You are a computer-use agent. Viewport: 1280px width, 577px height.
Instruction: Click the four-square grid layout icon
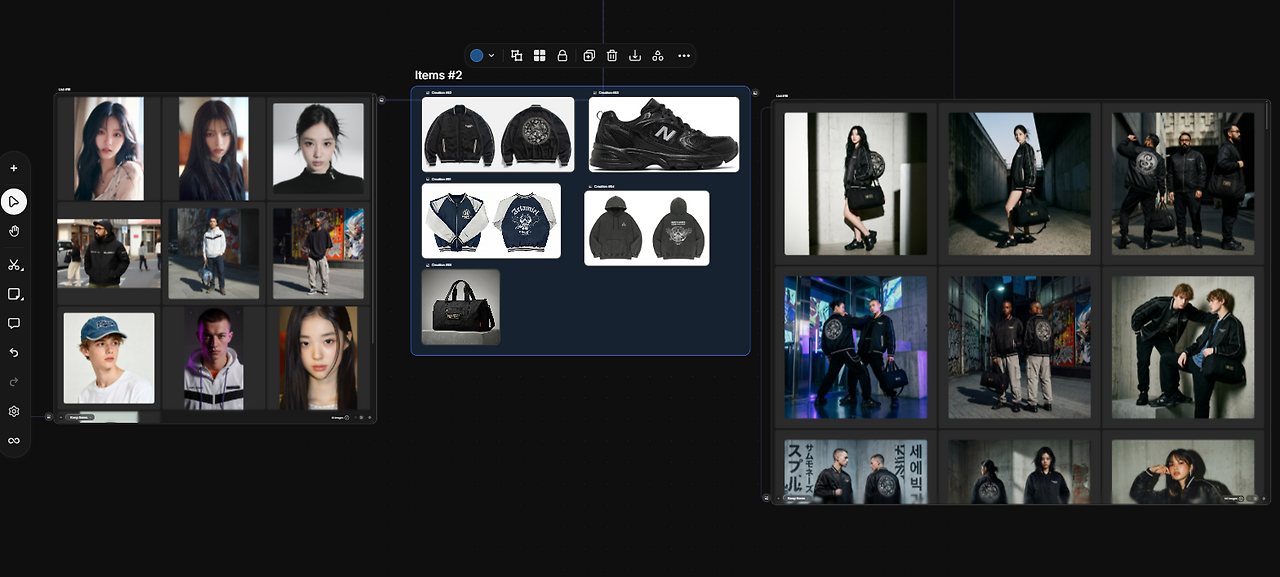[540, 56]
